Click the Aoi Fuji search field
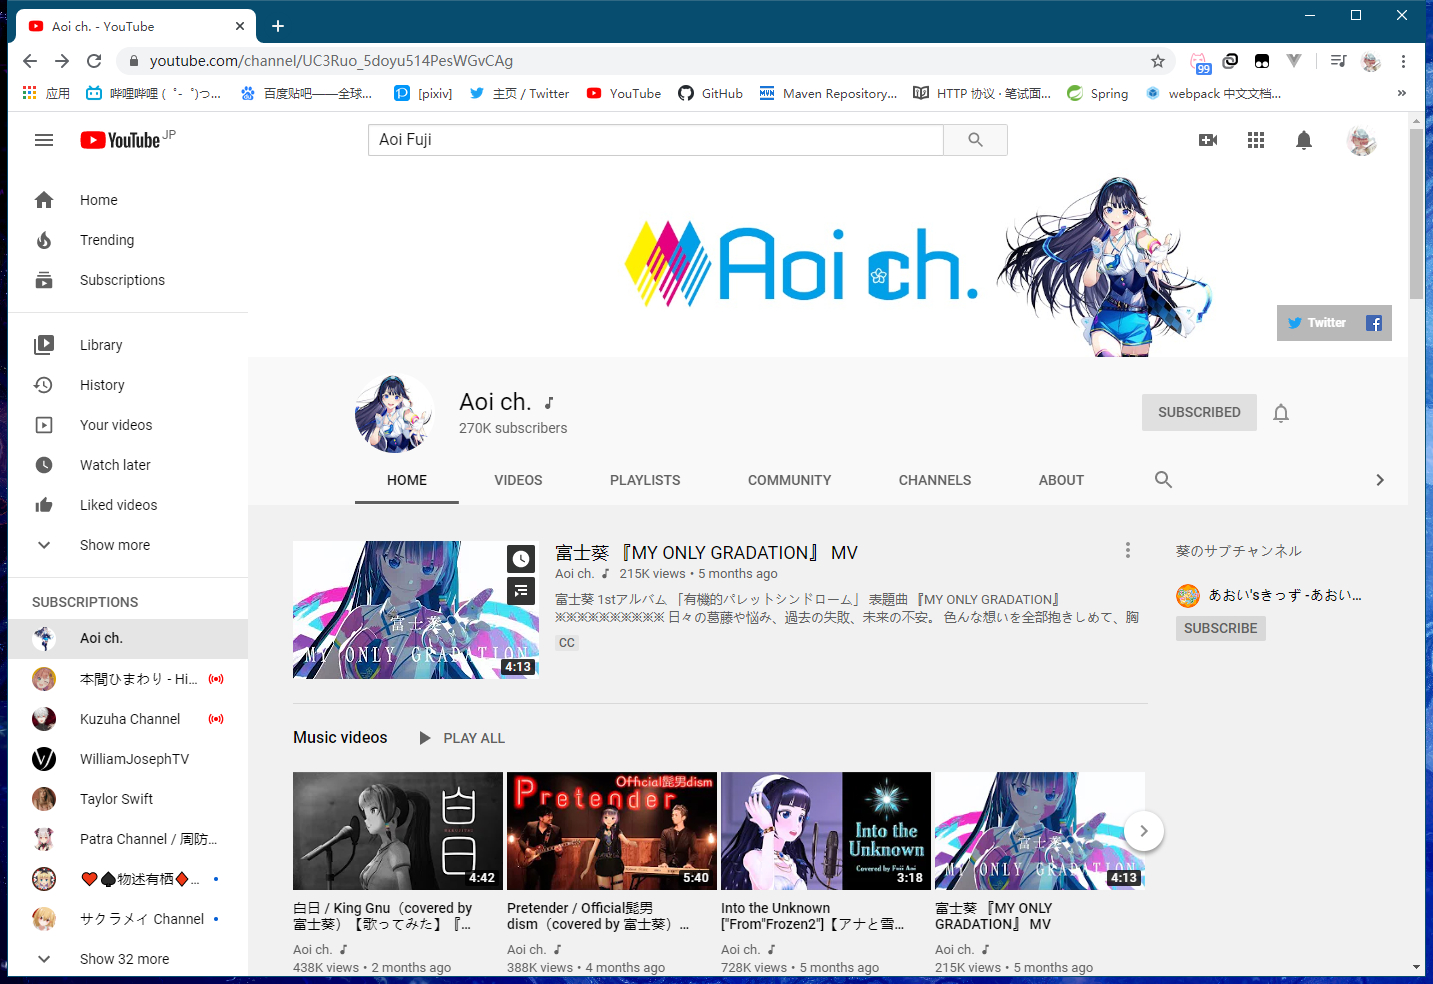 (655, 140)
